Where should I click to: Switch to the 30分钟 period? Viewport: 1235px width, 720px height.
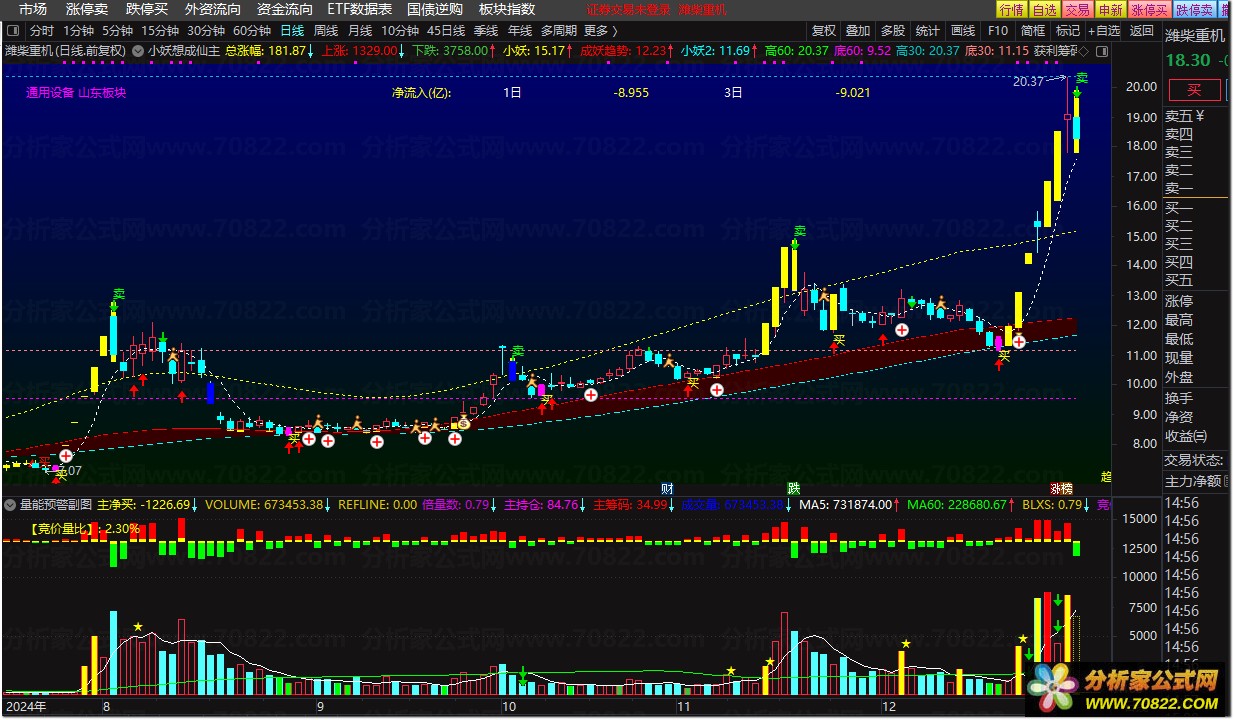click(x=206, y=30)
